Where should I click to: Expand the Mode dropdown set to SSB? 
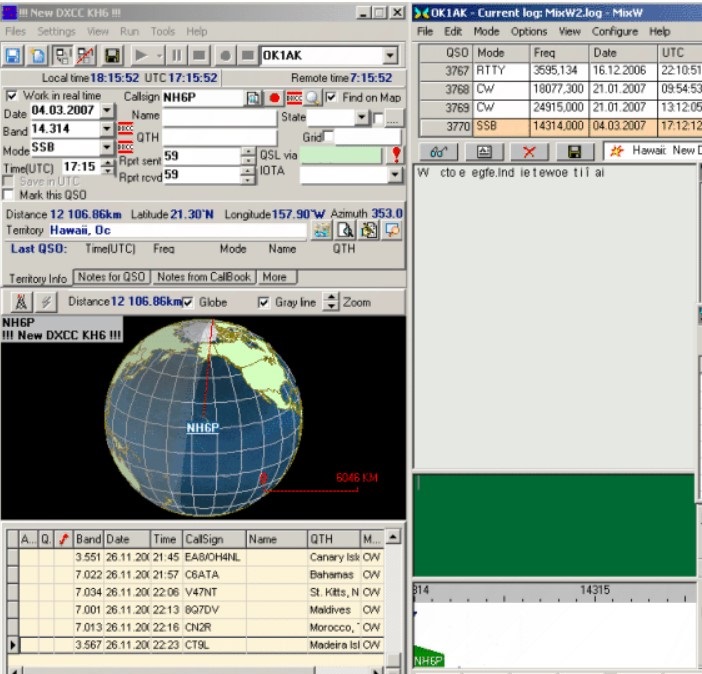[107, 148]
